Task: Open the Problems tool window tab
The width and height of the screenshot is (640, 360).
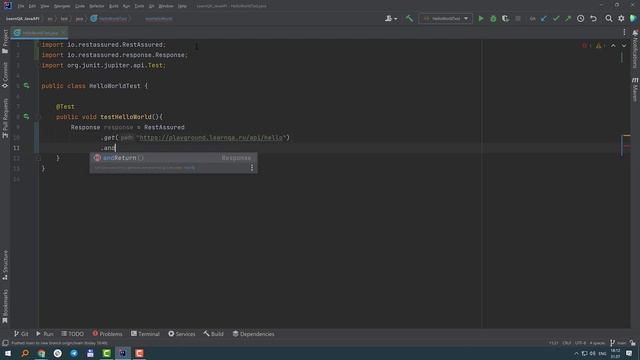Action: click(x=107, y=333)
